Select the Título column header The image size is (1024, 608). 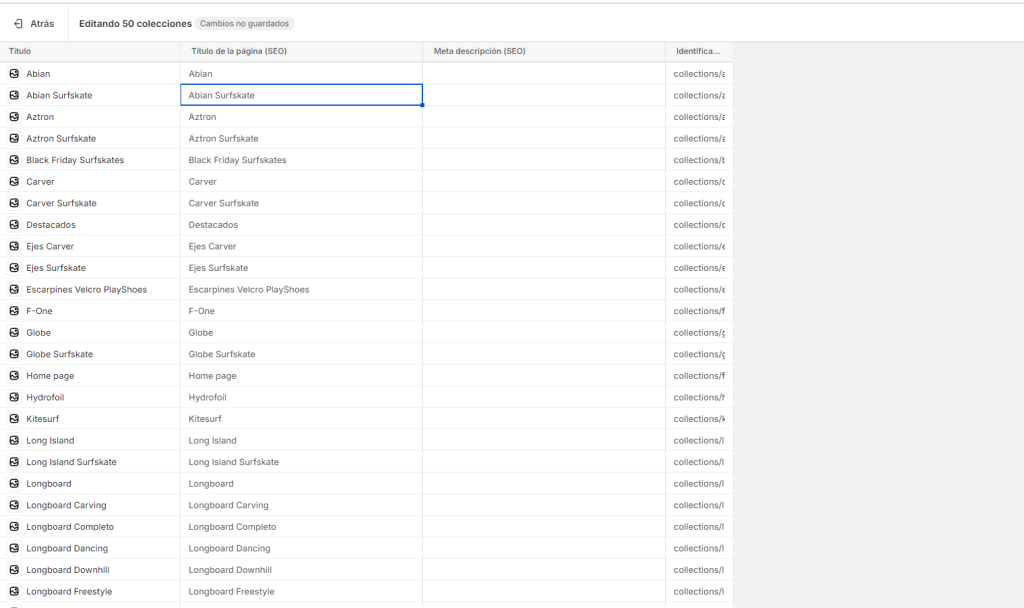pos(20,51)
